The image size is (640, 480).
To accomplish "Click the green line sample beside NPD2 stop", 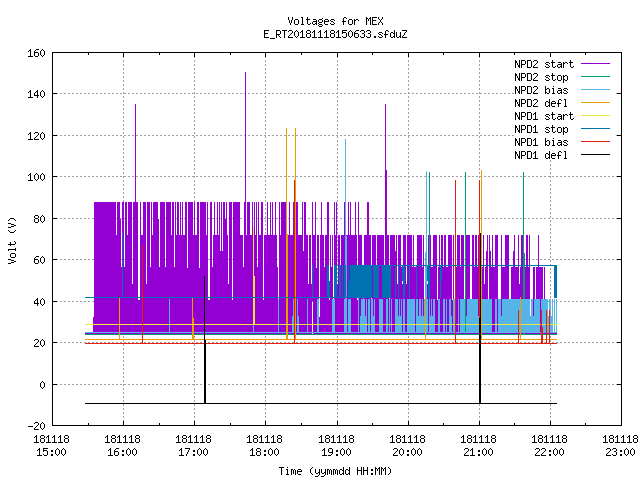I will (595, 77).
